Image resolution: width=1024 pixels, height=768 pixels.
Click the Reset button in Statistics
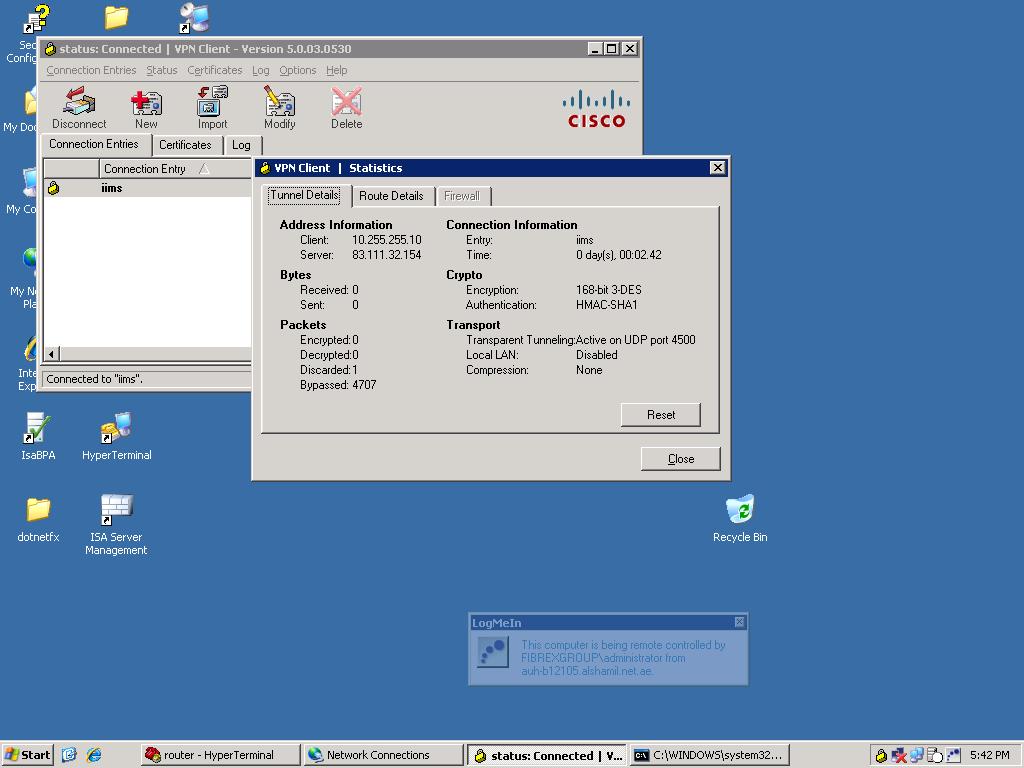point(661,415)
